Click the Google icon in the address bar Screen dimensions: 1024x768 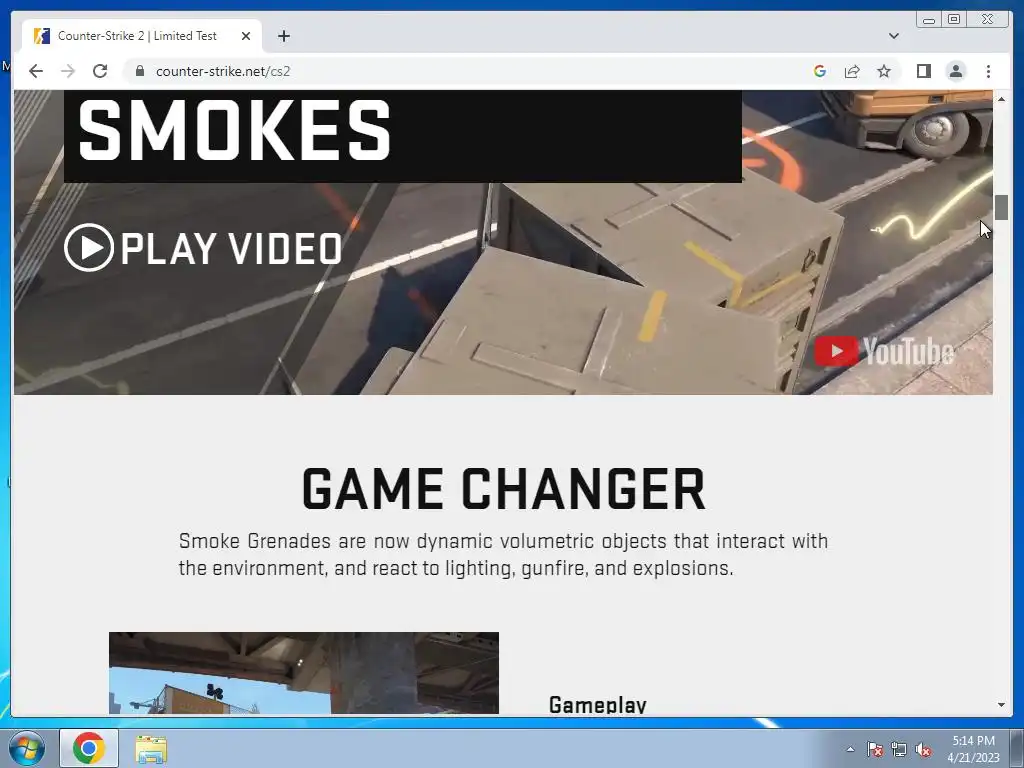820,71
